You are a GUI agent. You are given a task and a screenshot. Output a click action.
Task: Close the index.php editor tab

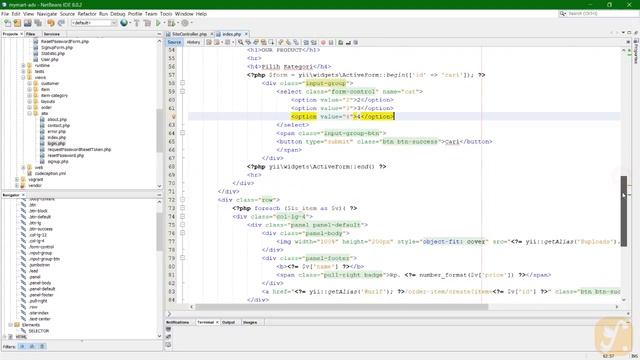point(246,34)
